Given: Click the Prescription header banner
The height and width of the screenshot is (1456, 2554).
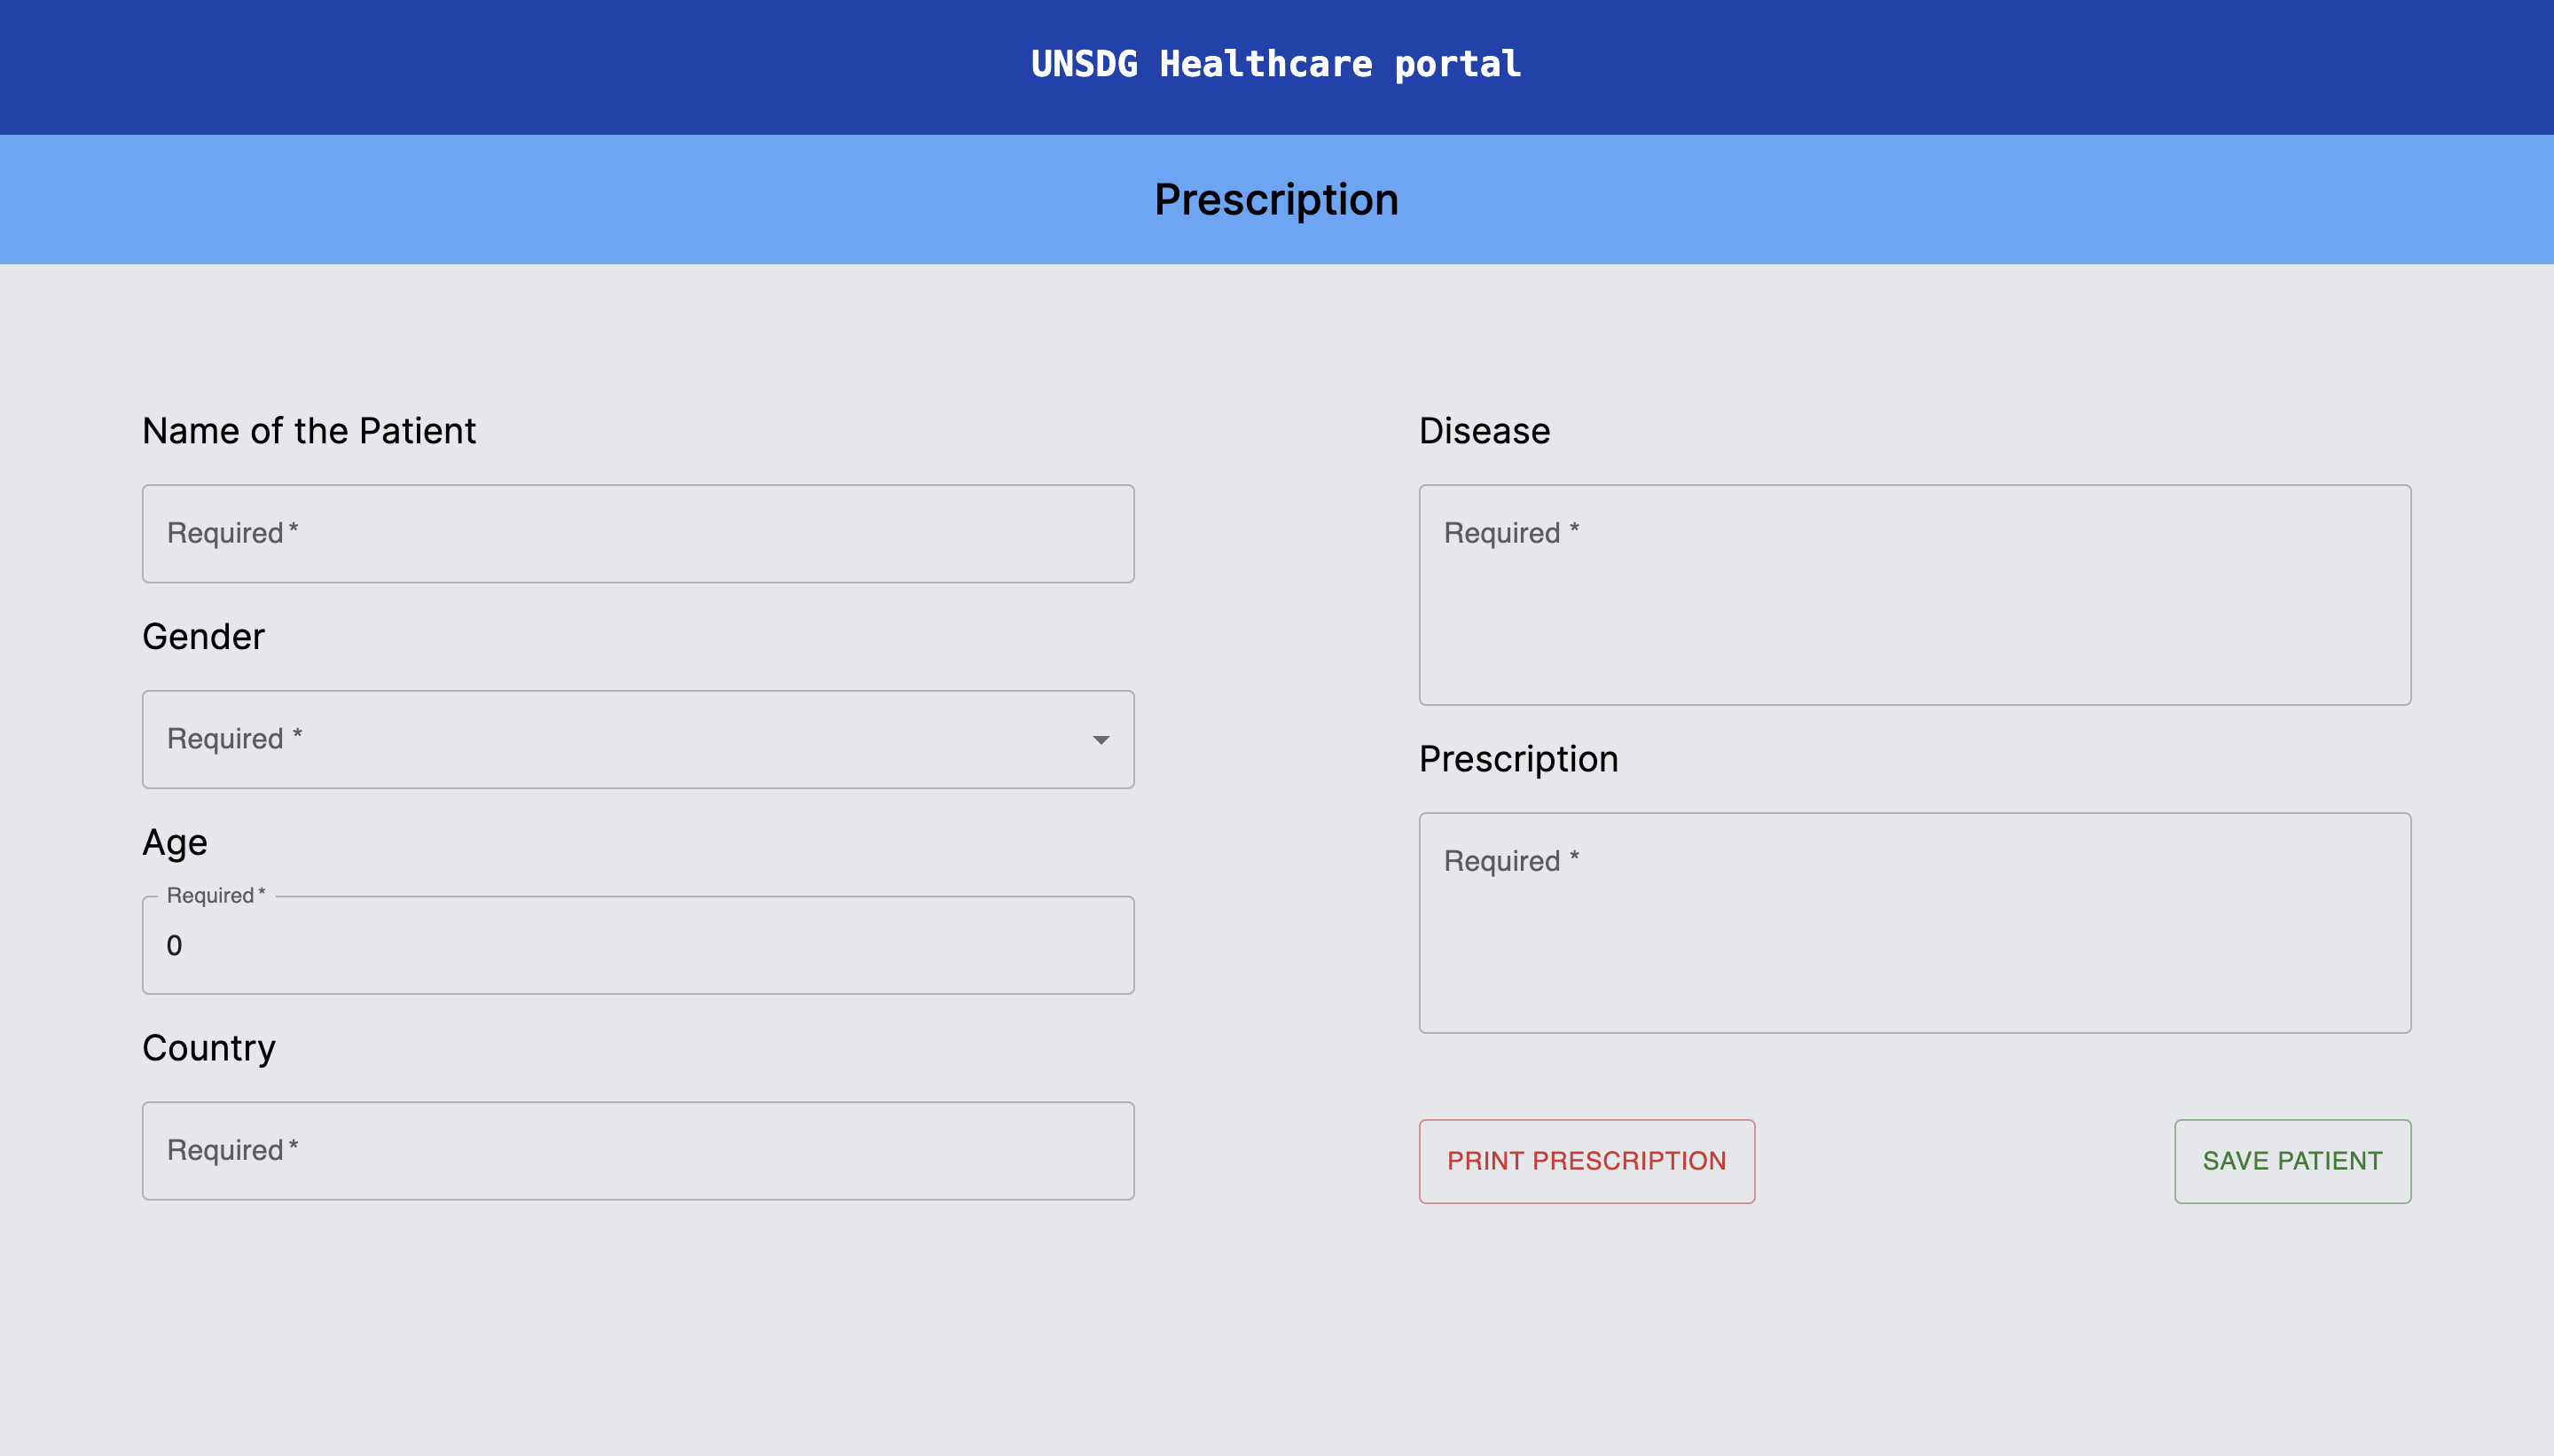Looking at the screenshot, I should coord(1276,199).
